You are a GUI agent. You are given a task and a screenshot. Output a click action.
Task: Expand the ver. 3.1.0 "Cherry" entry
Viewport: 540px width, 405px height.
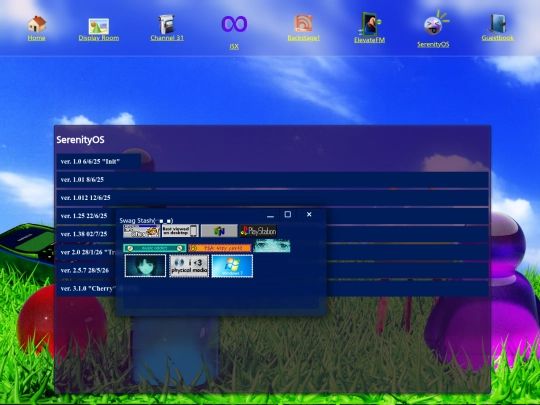[86, 289]
